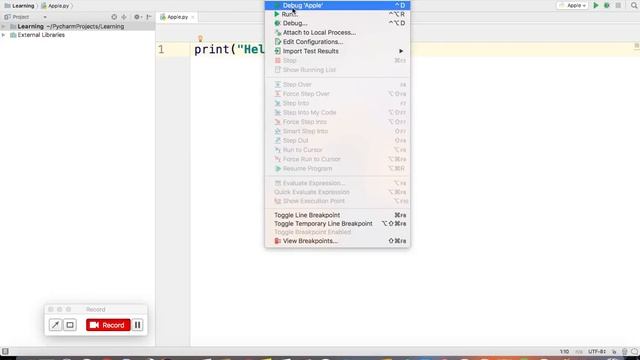This screenshot has width=640, height=360.
Task: Click the memory indicator icon in status bar
Action: (x=634, y=351)
